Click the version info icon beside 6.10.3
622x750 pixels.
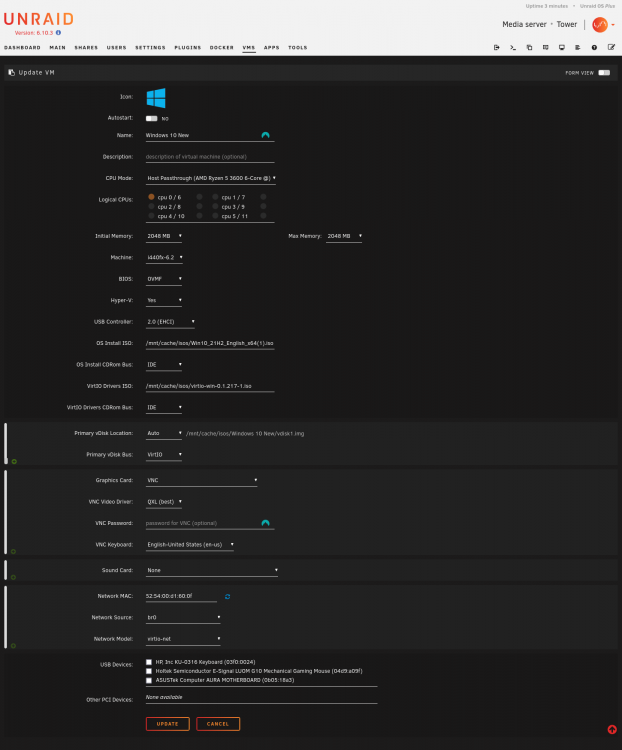click(58, 33)
